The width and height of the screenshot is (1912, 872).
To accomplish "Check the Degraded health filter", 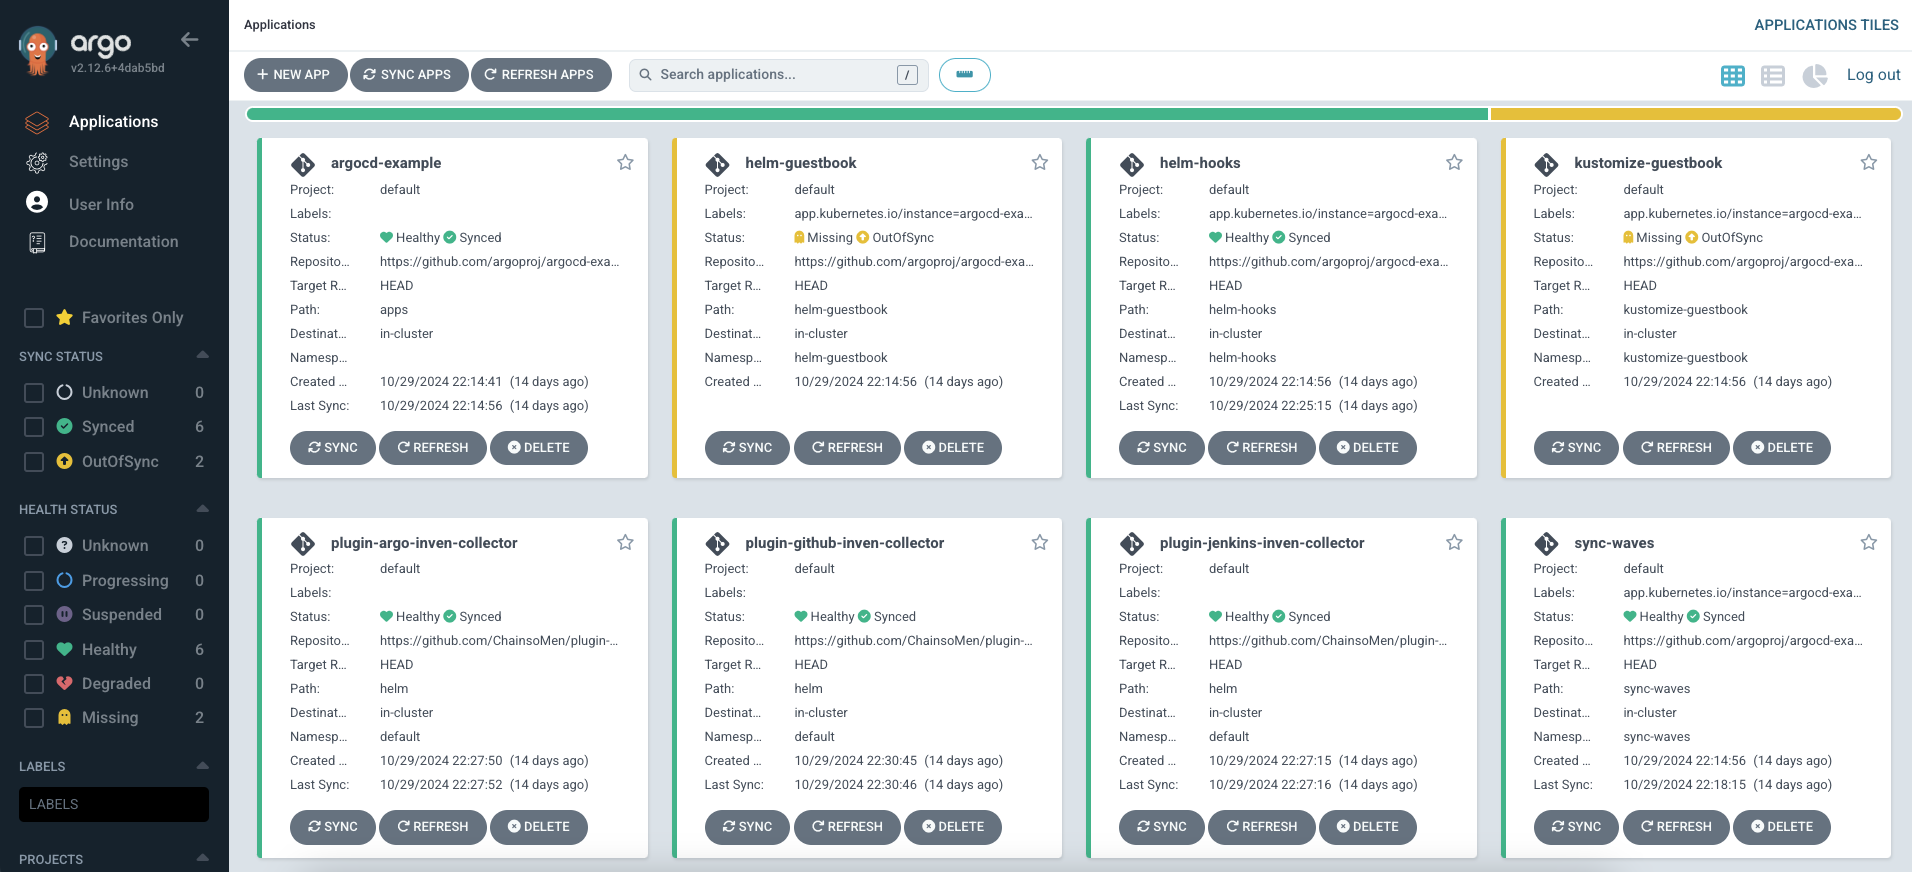I will [x=34, y=684].
